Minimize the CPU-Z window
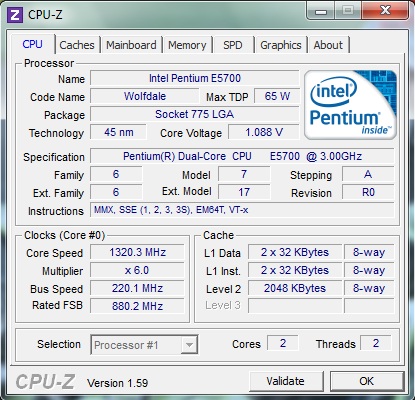415x400 pixels. coord(321,11)
